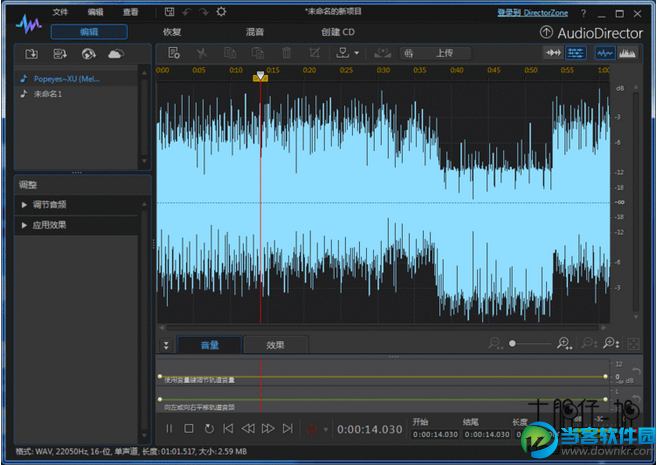Click the import media icon in library panel
Viewport: 657px width, 465px height.
pyautogui.click(x=32, y=53)
